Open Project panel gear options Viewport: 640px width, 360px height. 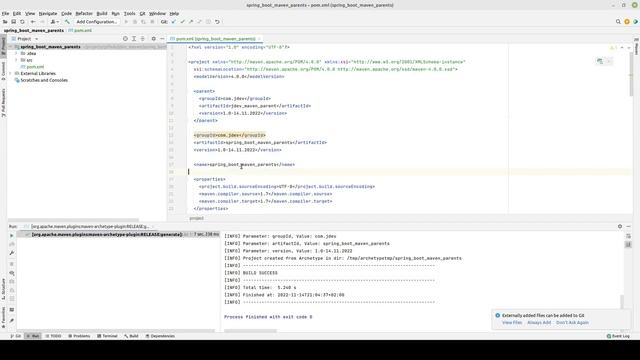(x=153, y=39)
